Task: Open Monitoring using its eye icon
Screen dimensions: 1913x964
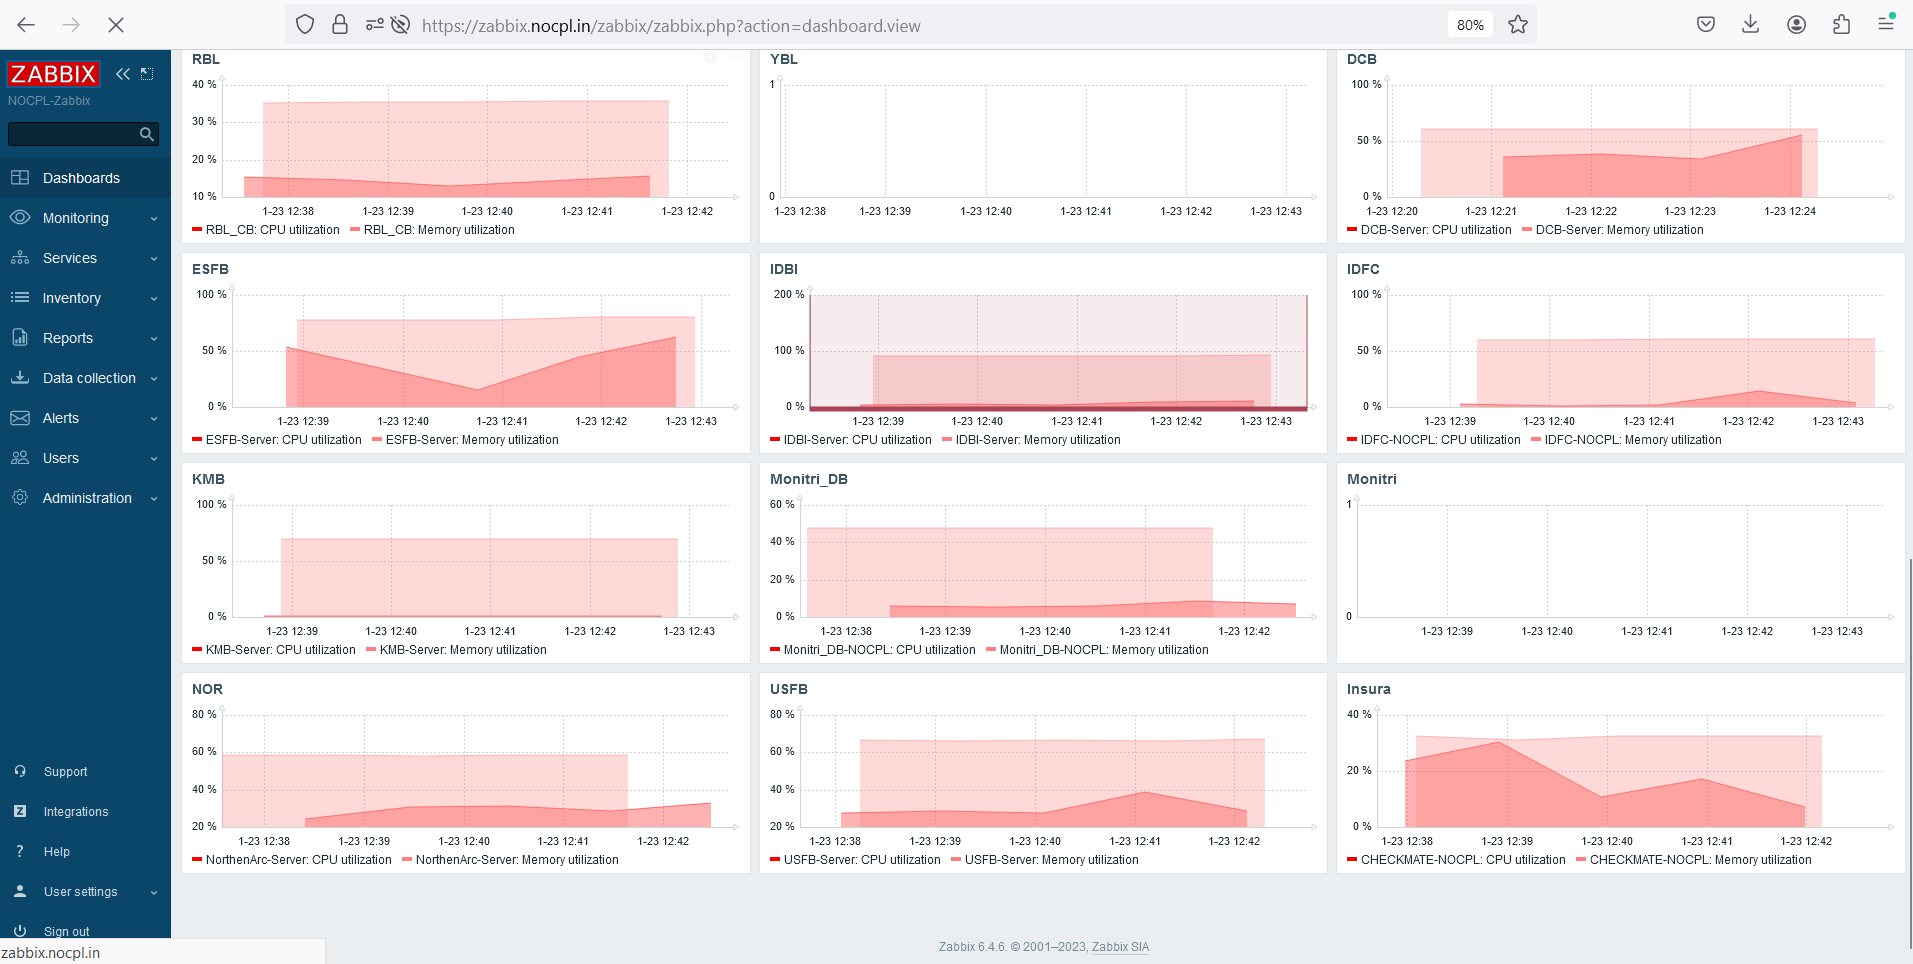Action: 20,218
